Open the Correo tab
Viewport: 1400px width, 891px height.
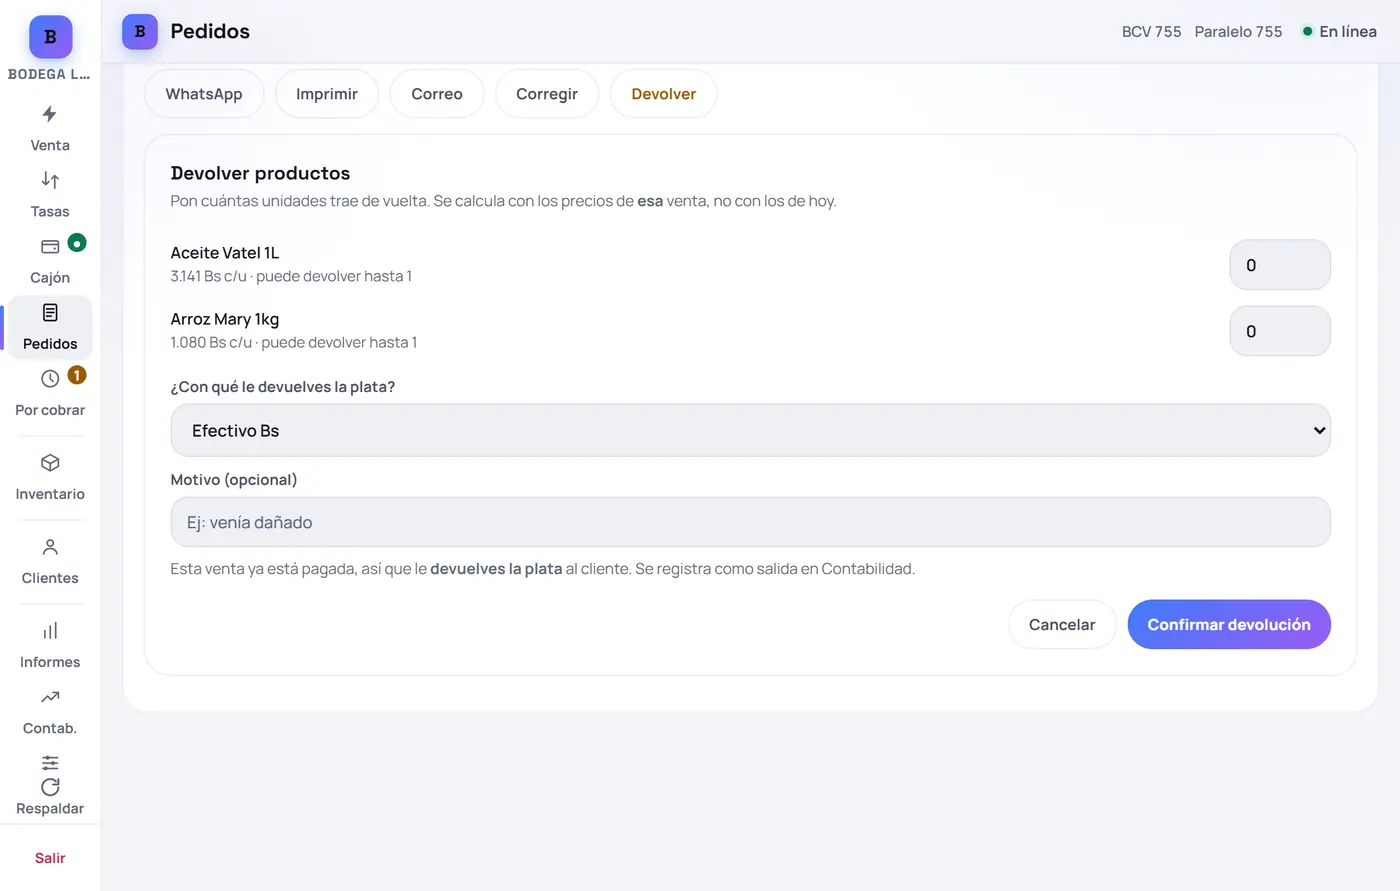[437, 94]
